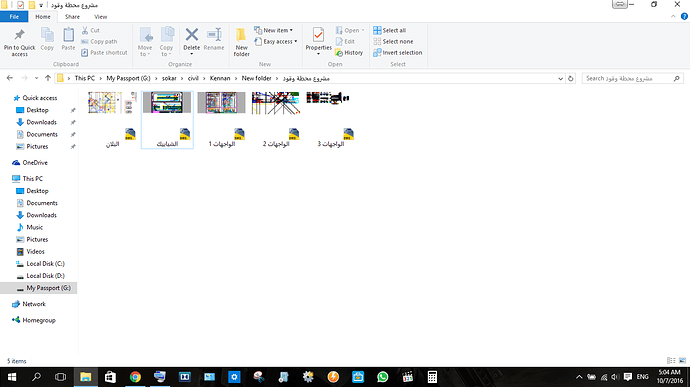Open Task View on taskbar
Viewport: 690px width, 387px height.
point(60,377)
